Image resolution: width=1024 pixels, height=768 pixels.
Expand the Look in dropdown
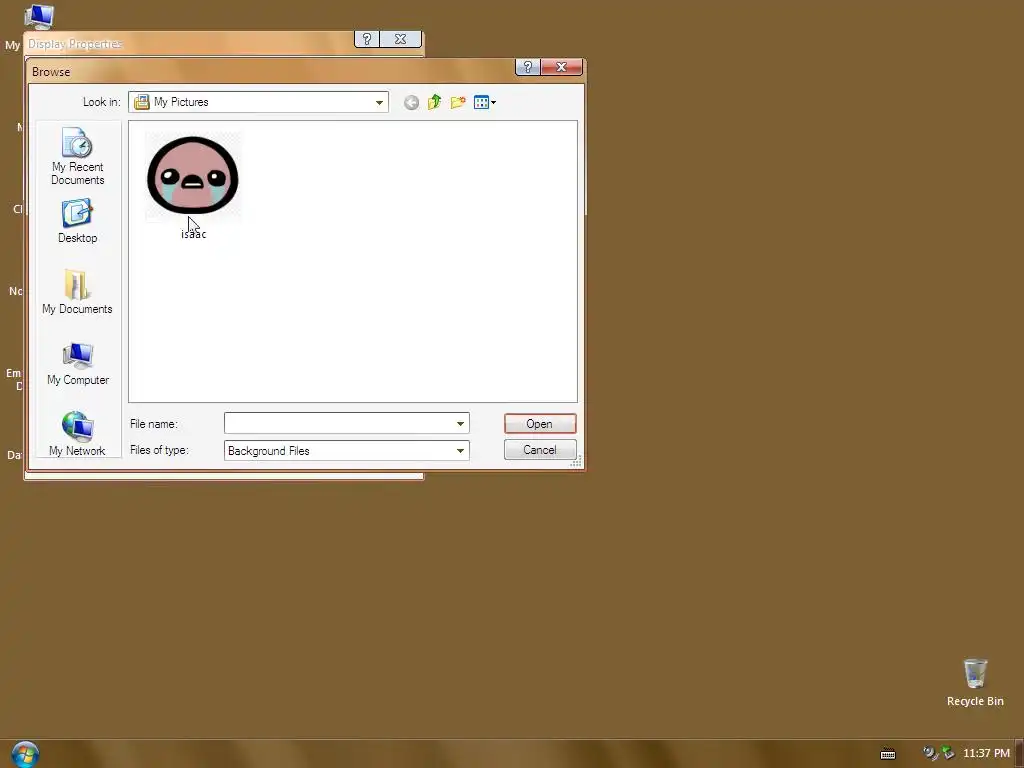379,103
